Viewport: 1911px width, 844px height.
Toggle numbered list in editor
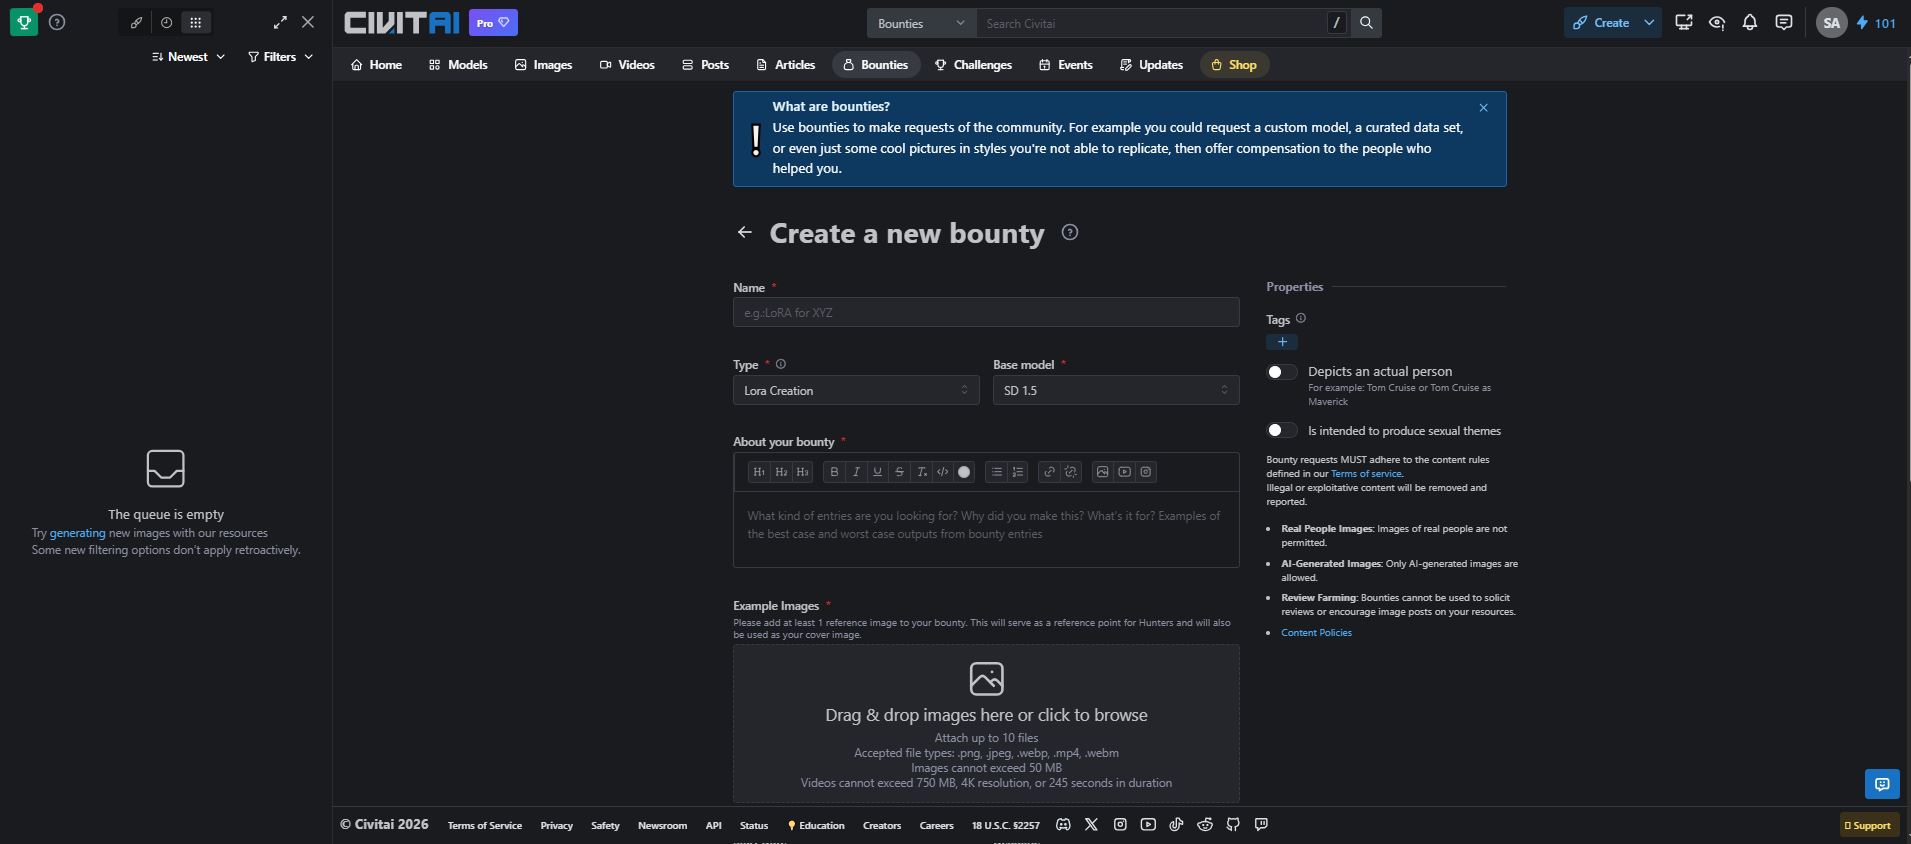tap(1018, 472)
